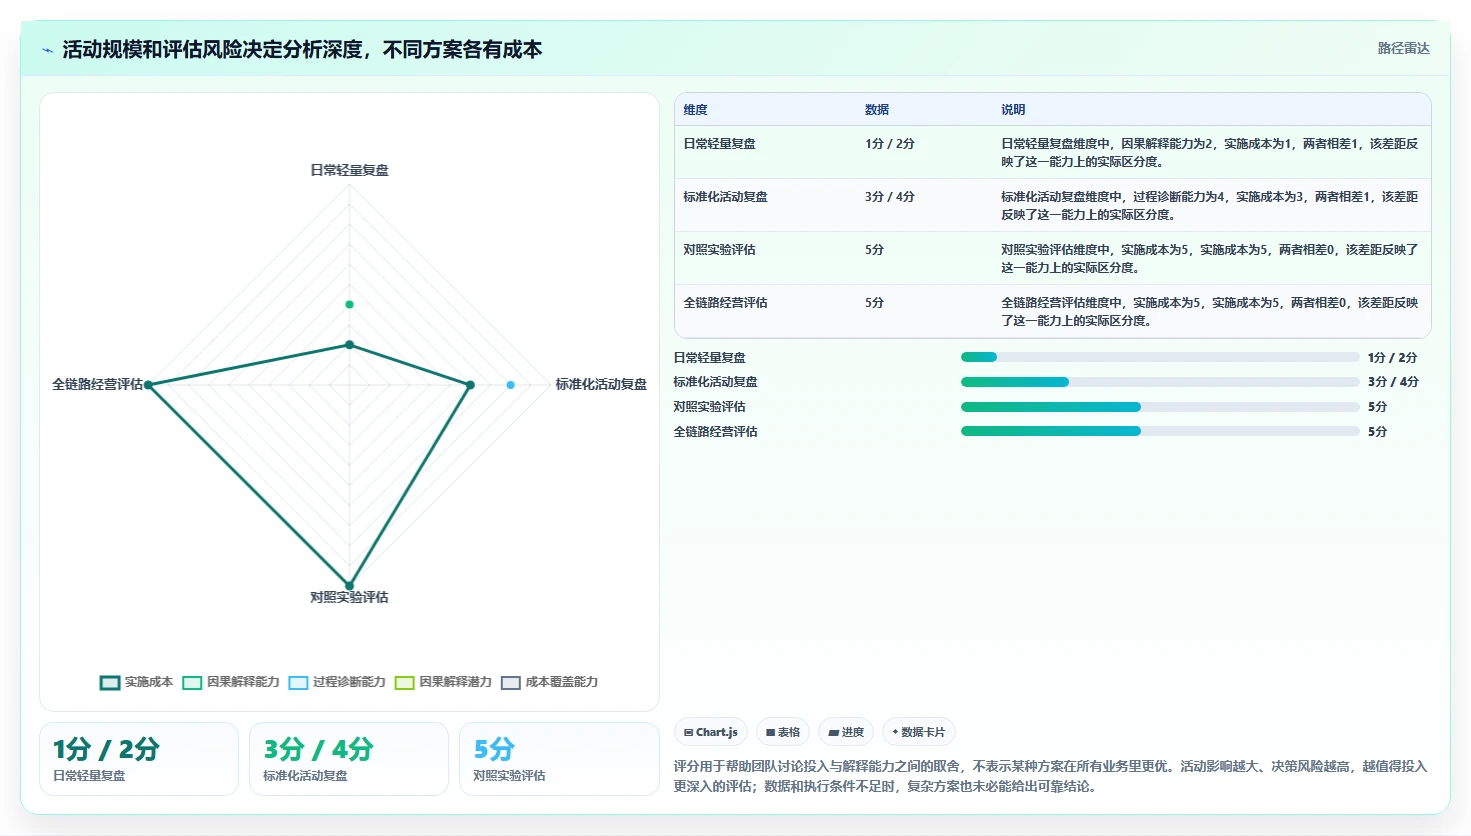1471x836 pixels.
Task: Click the bright green point above the radar center
Action: coord(349,304)
